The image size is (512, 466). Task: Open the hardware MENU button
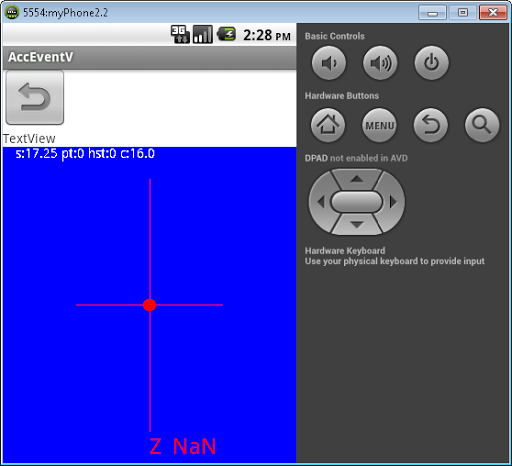click(379, 125)
